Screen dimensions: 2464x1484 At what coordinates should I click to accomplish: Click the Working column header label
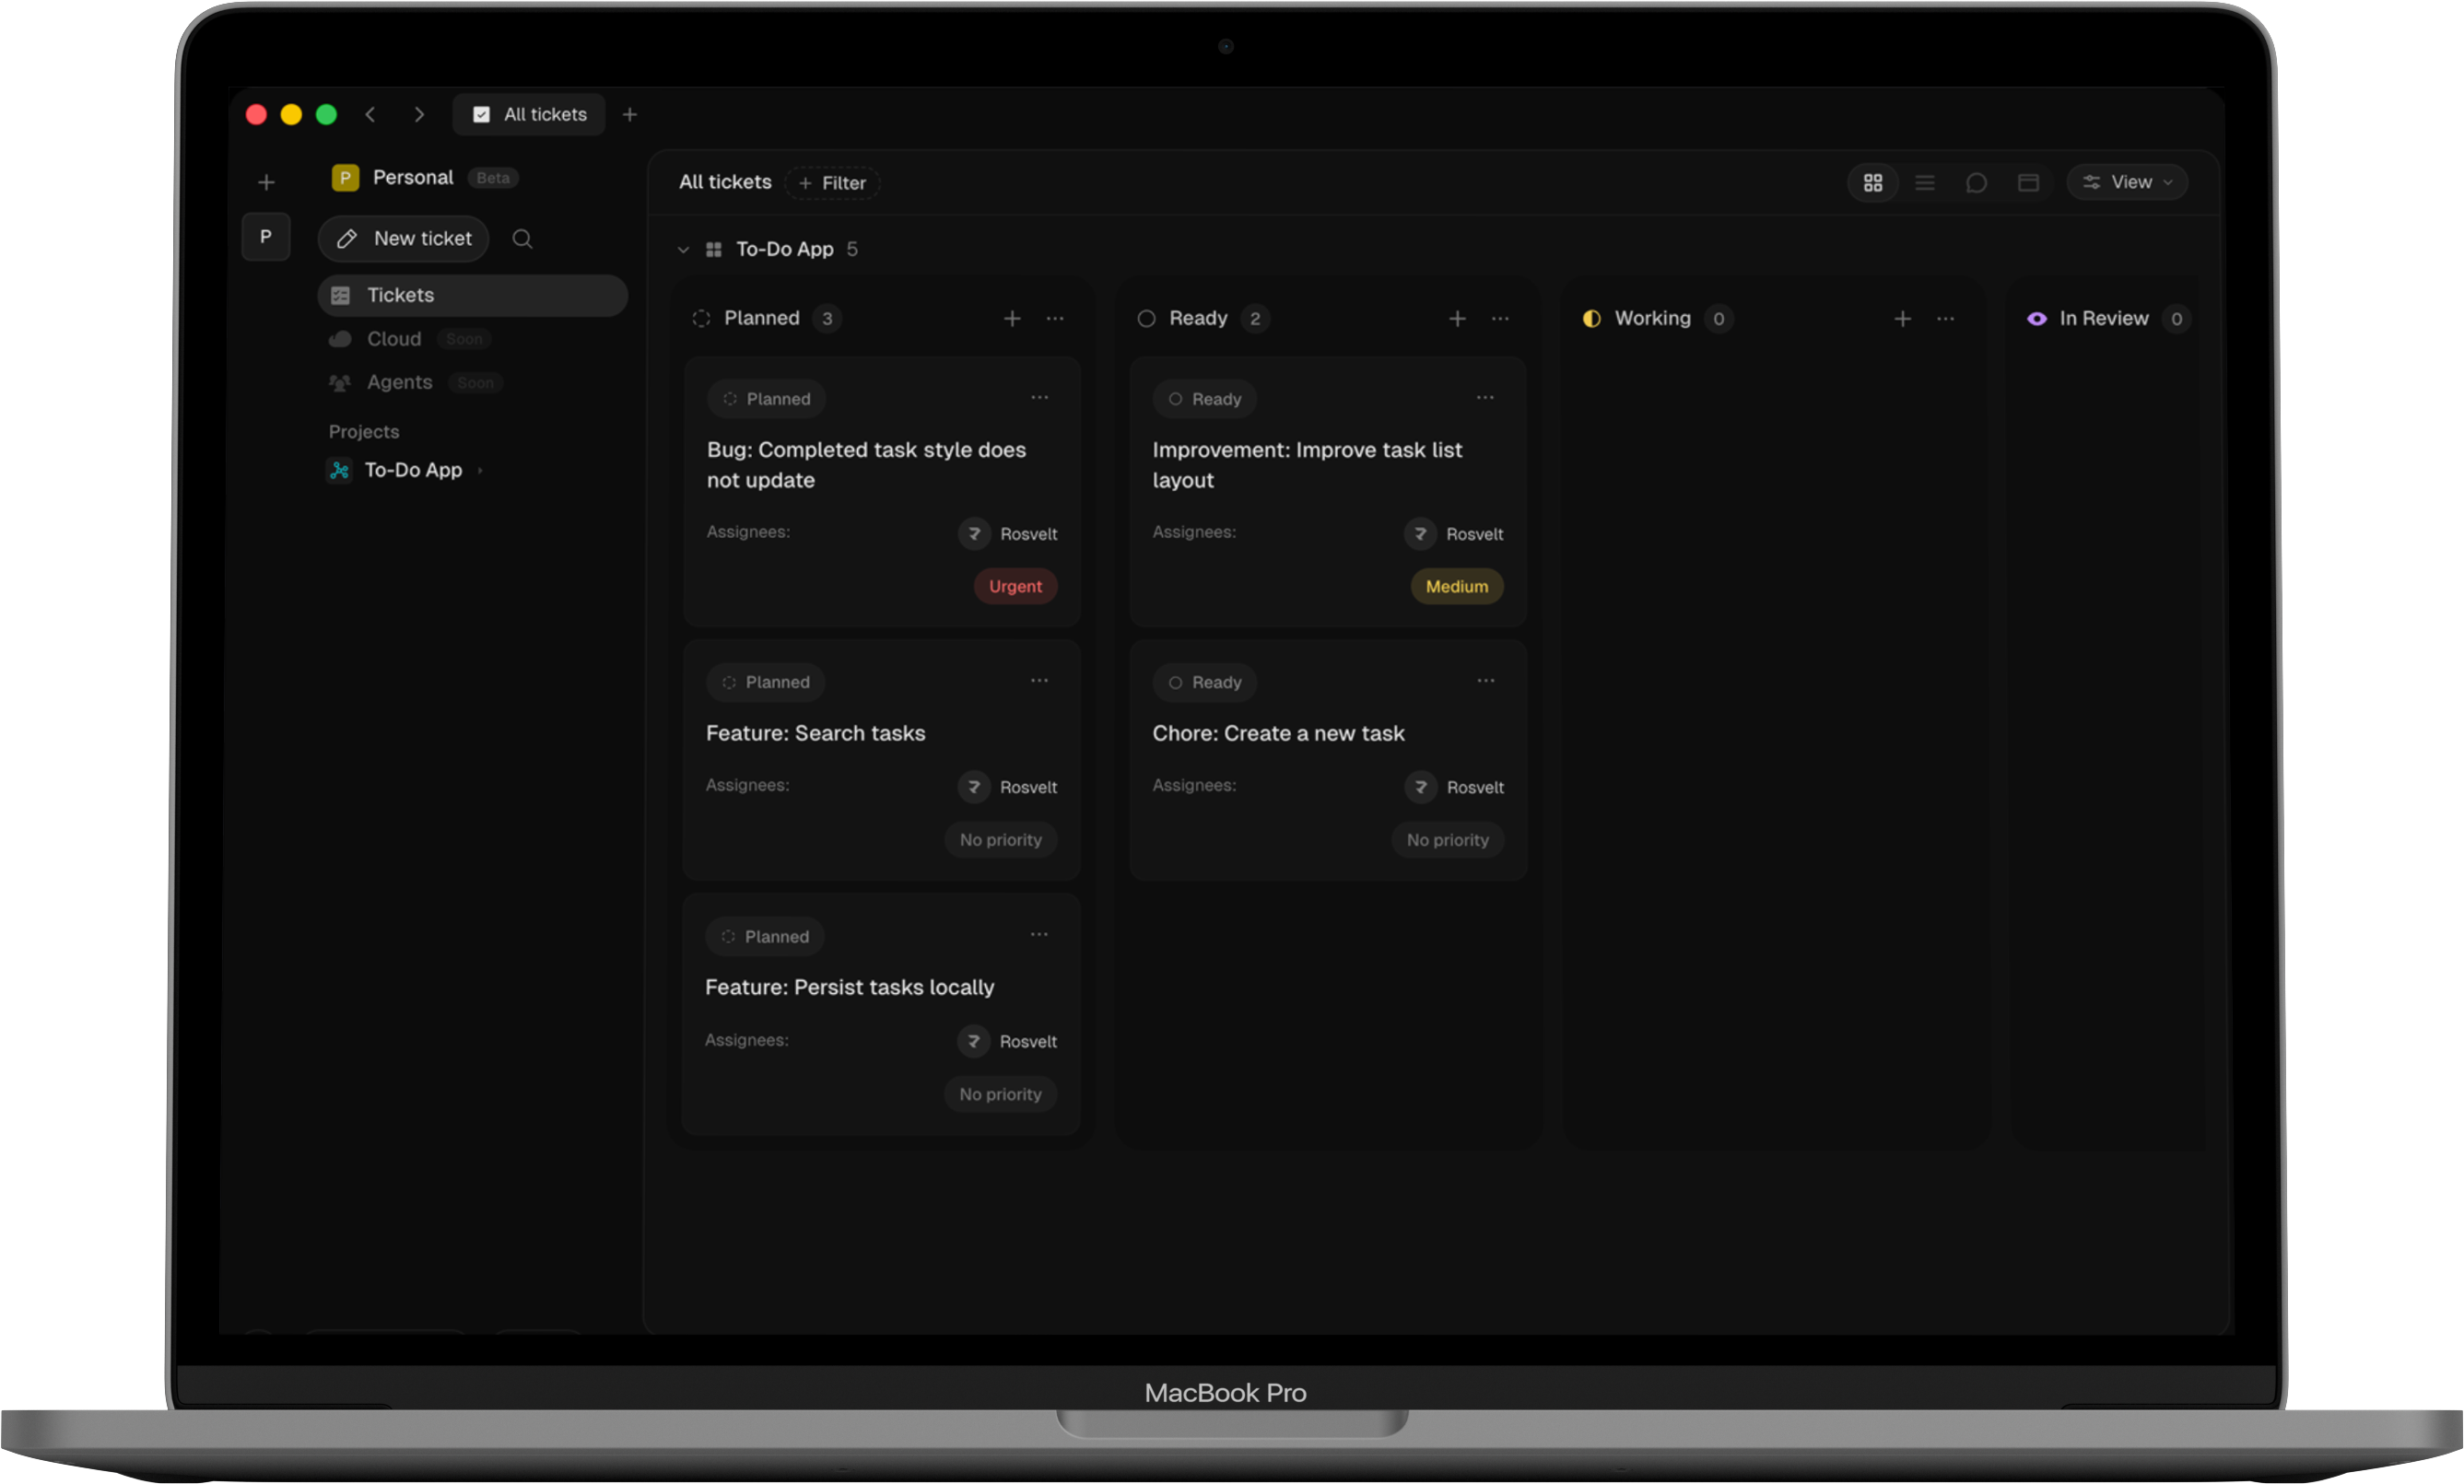click(x=1652, y=318)
